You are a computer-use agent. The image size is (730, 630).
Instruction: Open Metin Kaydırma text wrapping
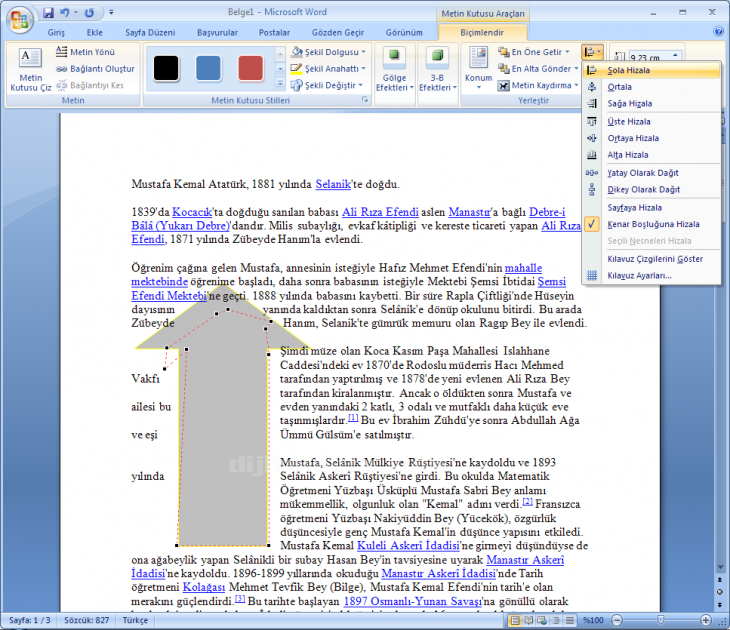[x=538, y=86]
